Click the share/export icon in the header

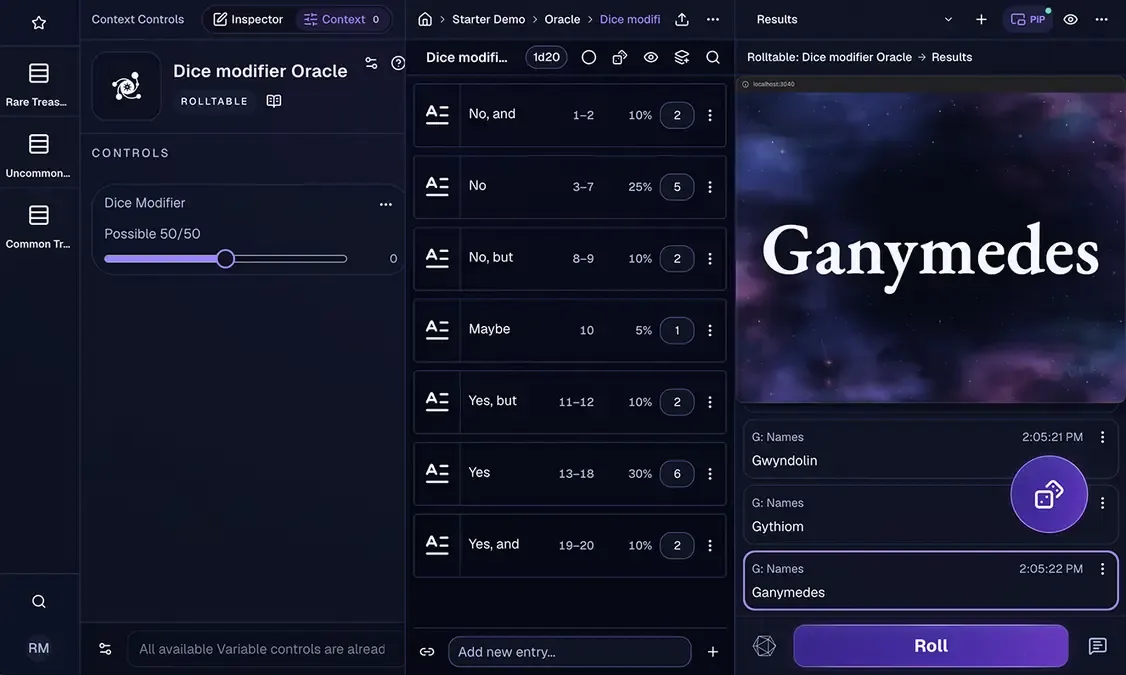tap(681, 19)
